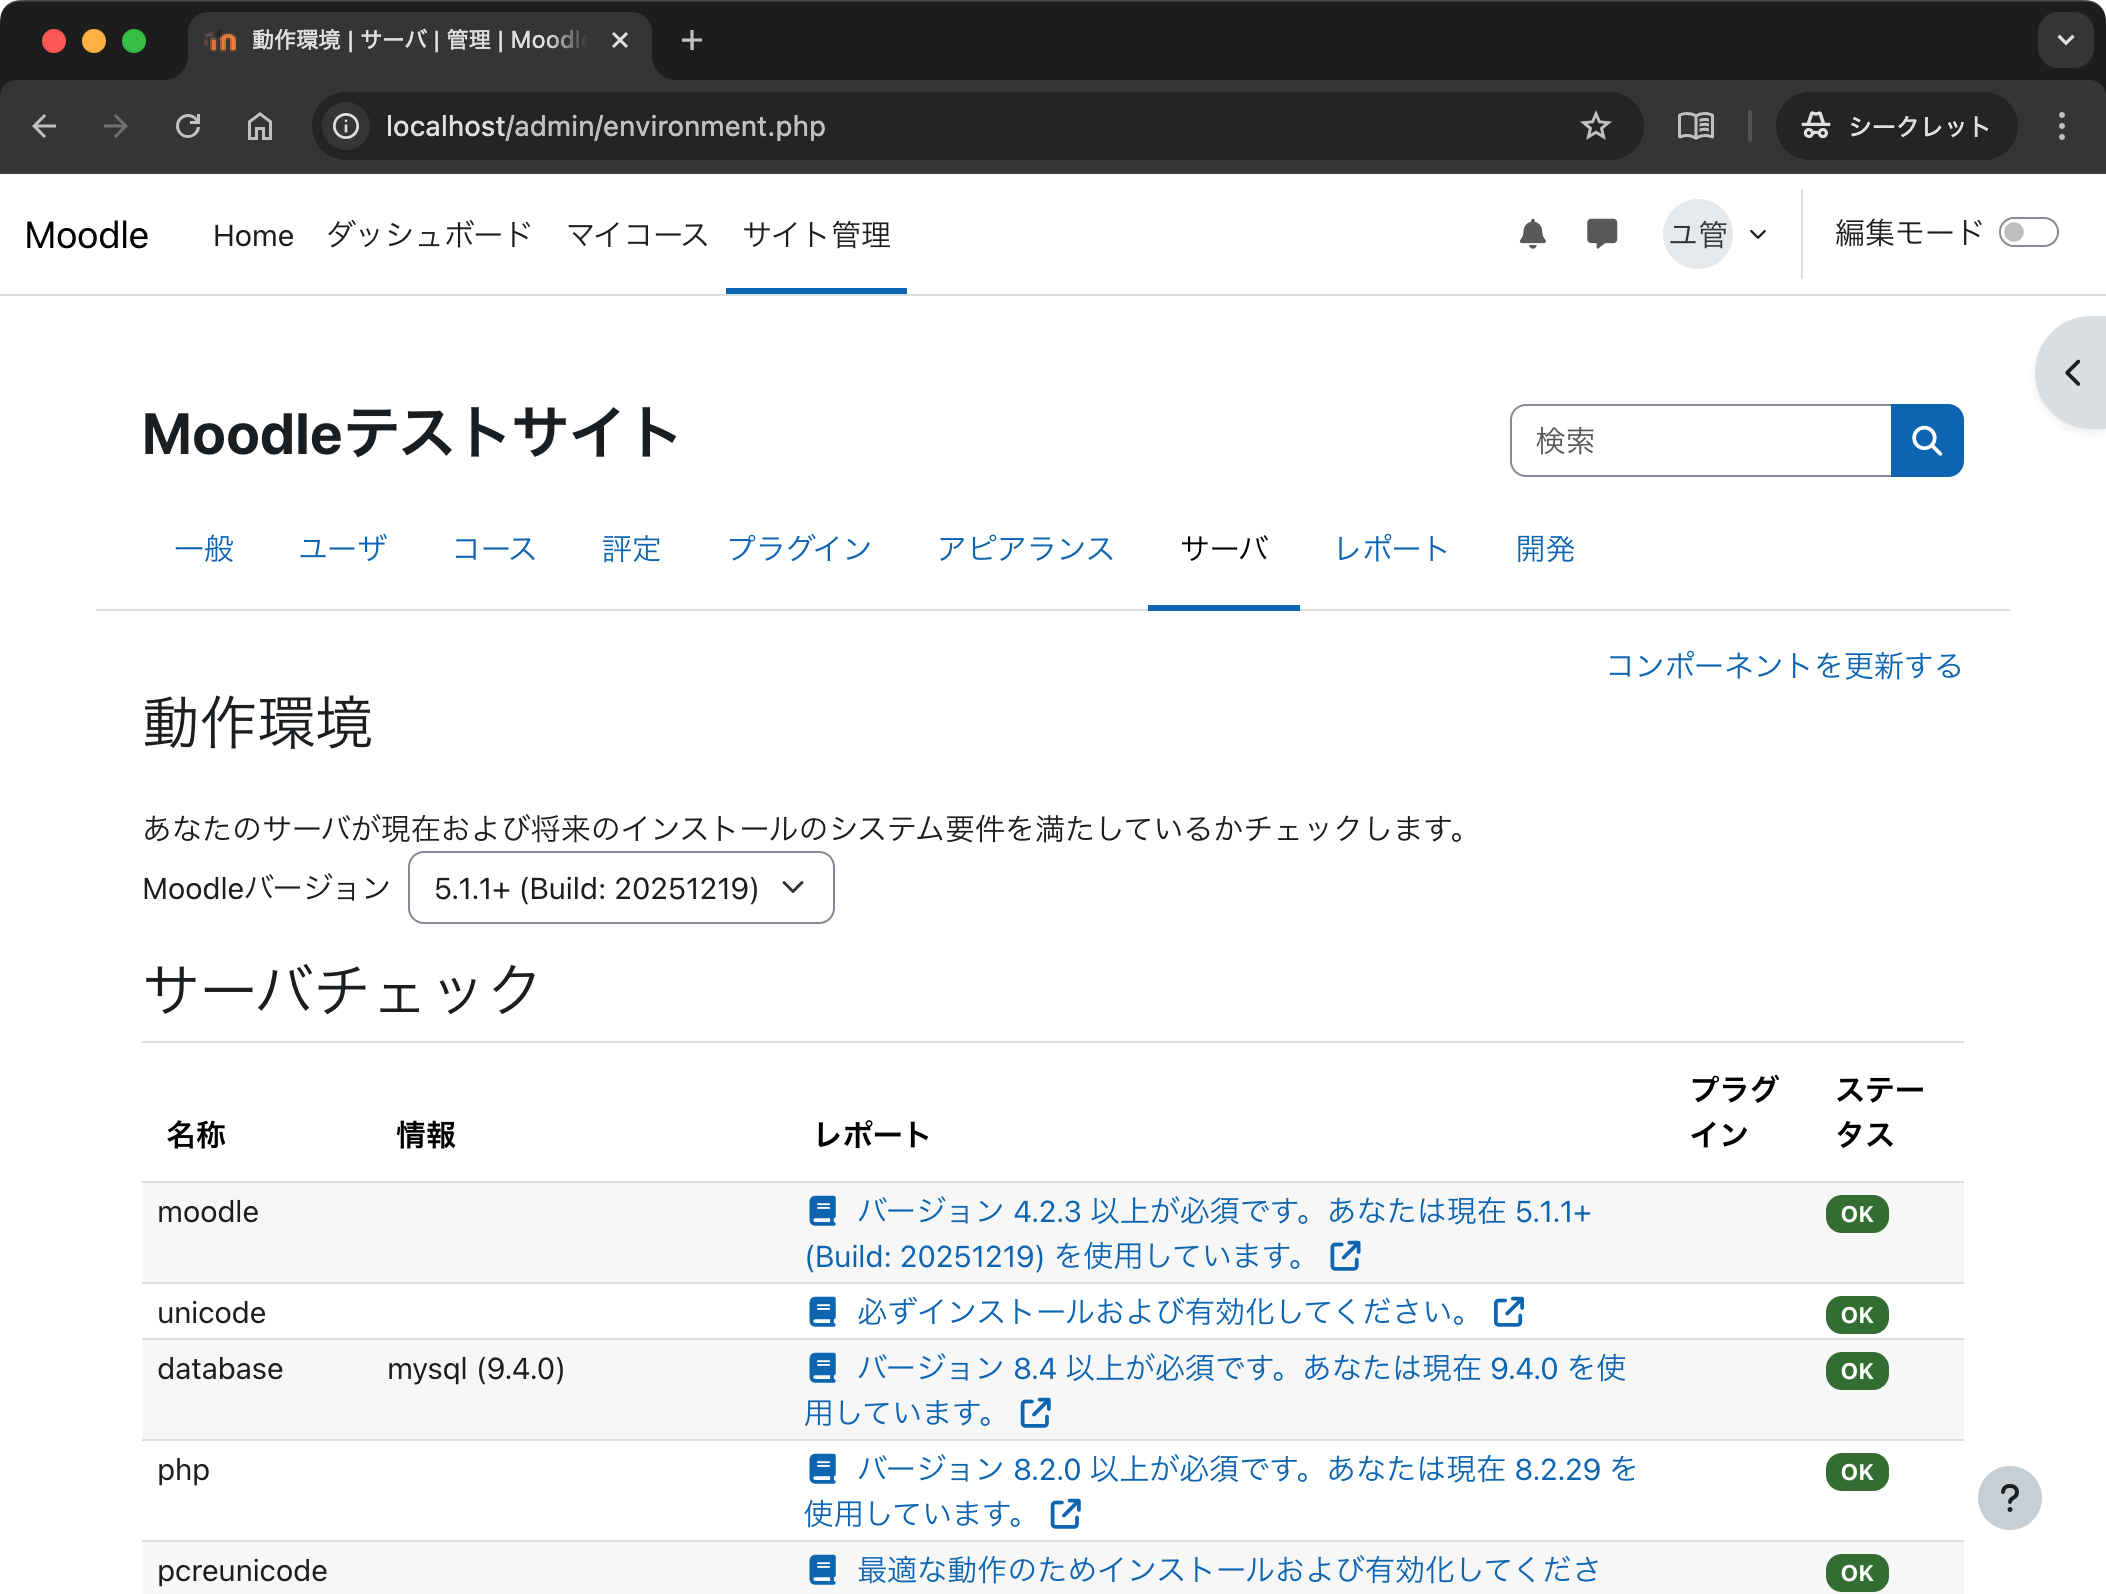The height and width of the screenshot is (1594, 2106).
Task: Bookmark page with the star icon
Action: 1595,126
